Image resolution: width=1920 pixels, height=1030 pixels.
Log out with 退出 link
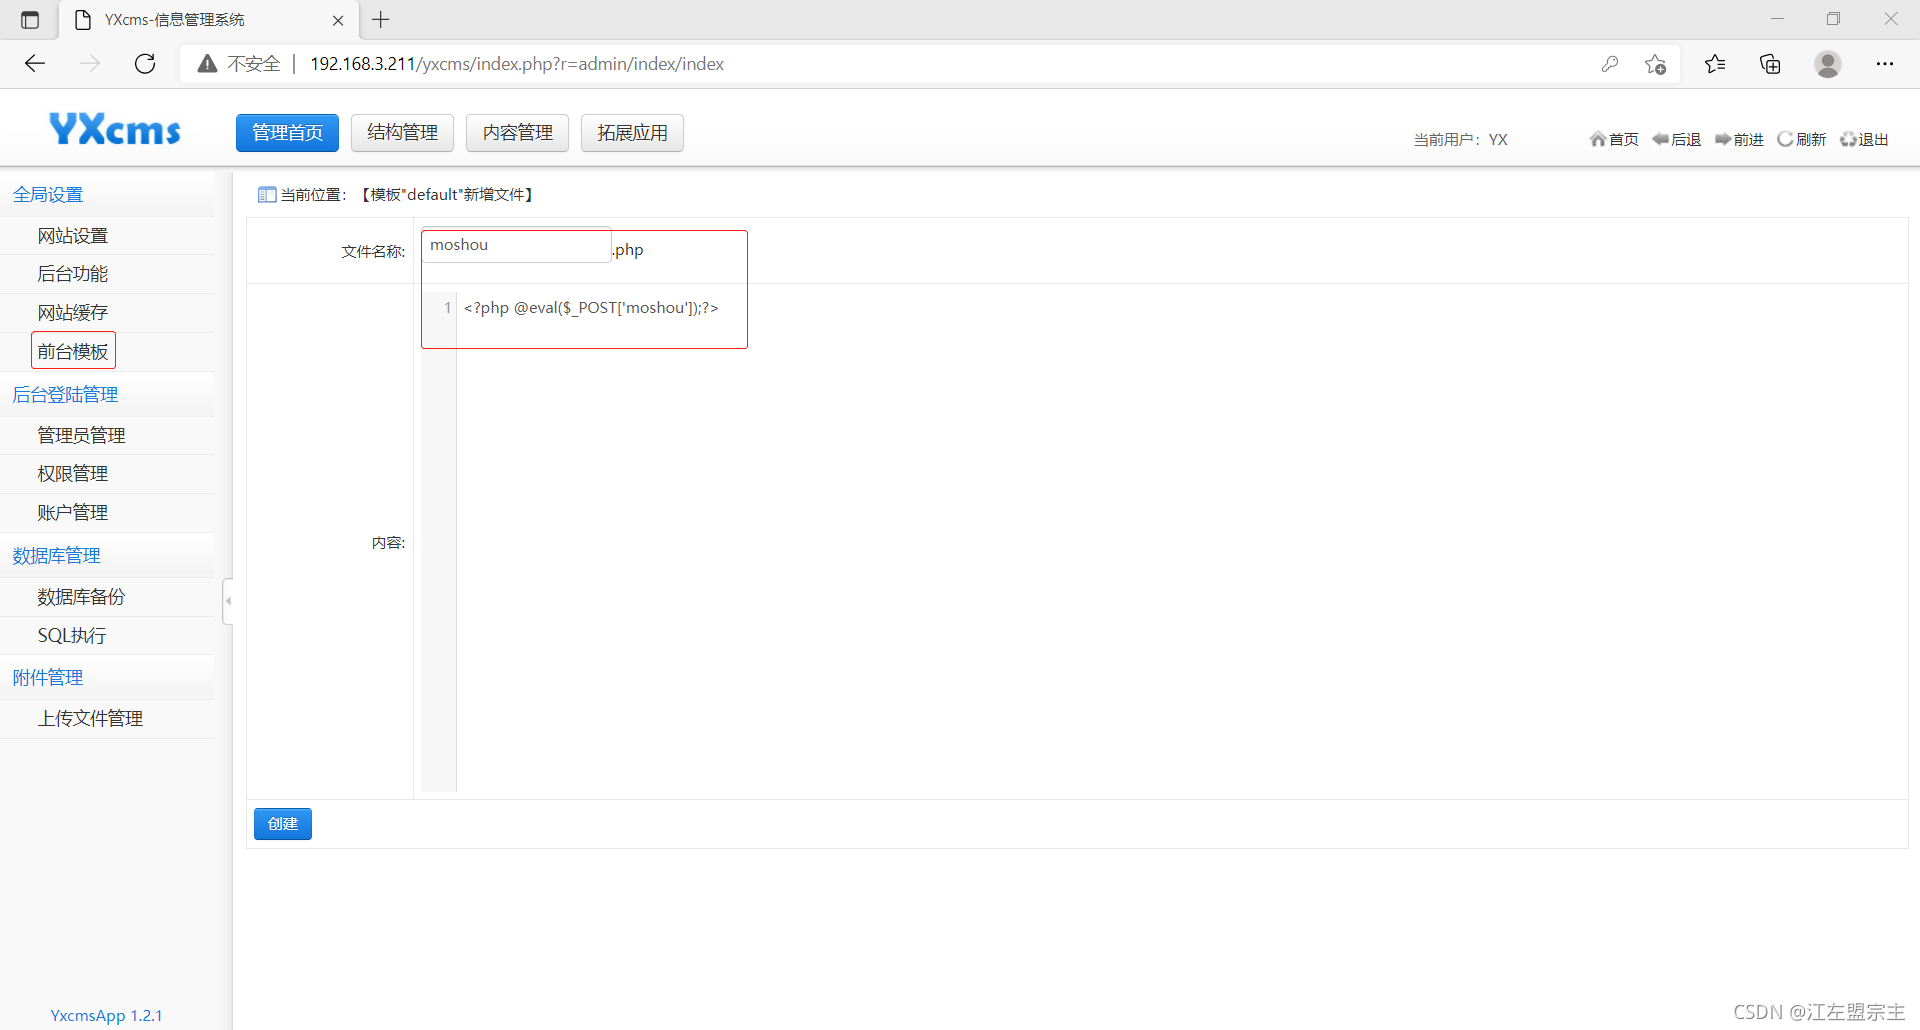point(1864,139)
